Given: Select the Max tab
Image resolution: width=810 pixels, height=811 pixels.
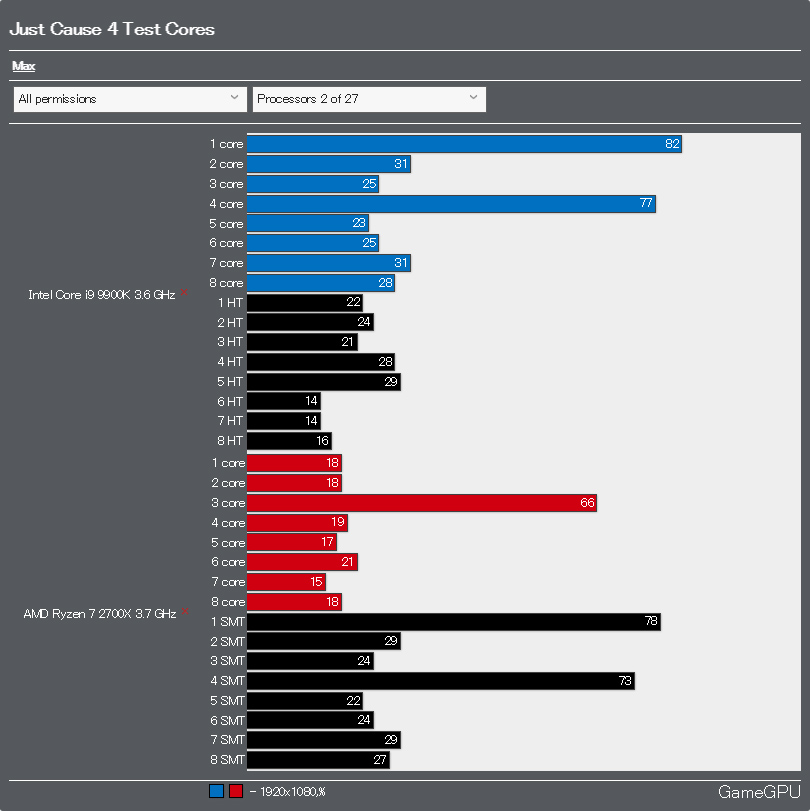Looking at the screenshot, I should (x=23, y=66).
